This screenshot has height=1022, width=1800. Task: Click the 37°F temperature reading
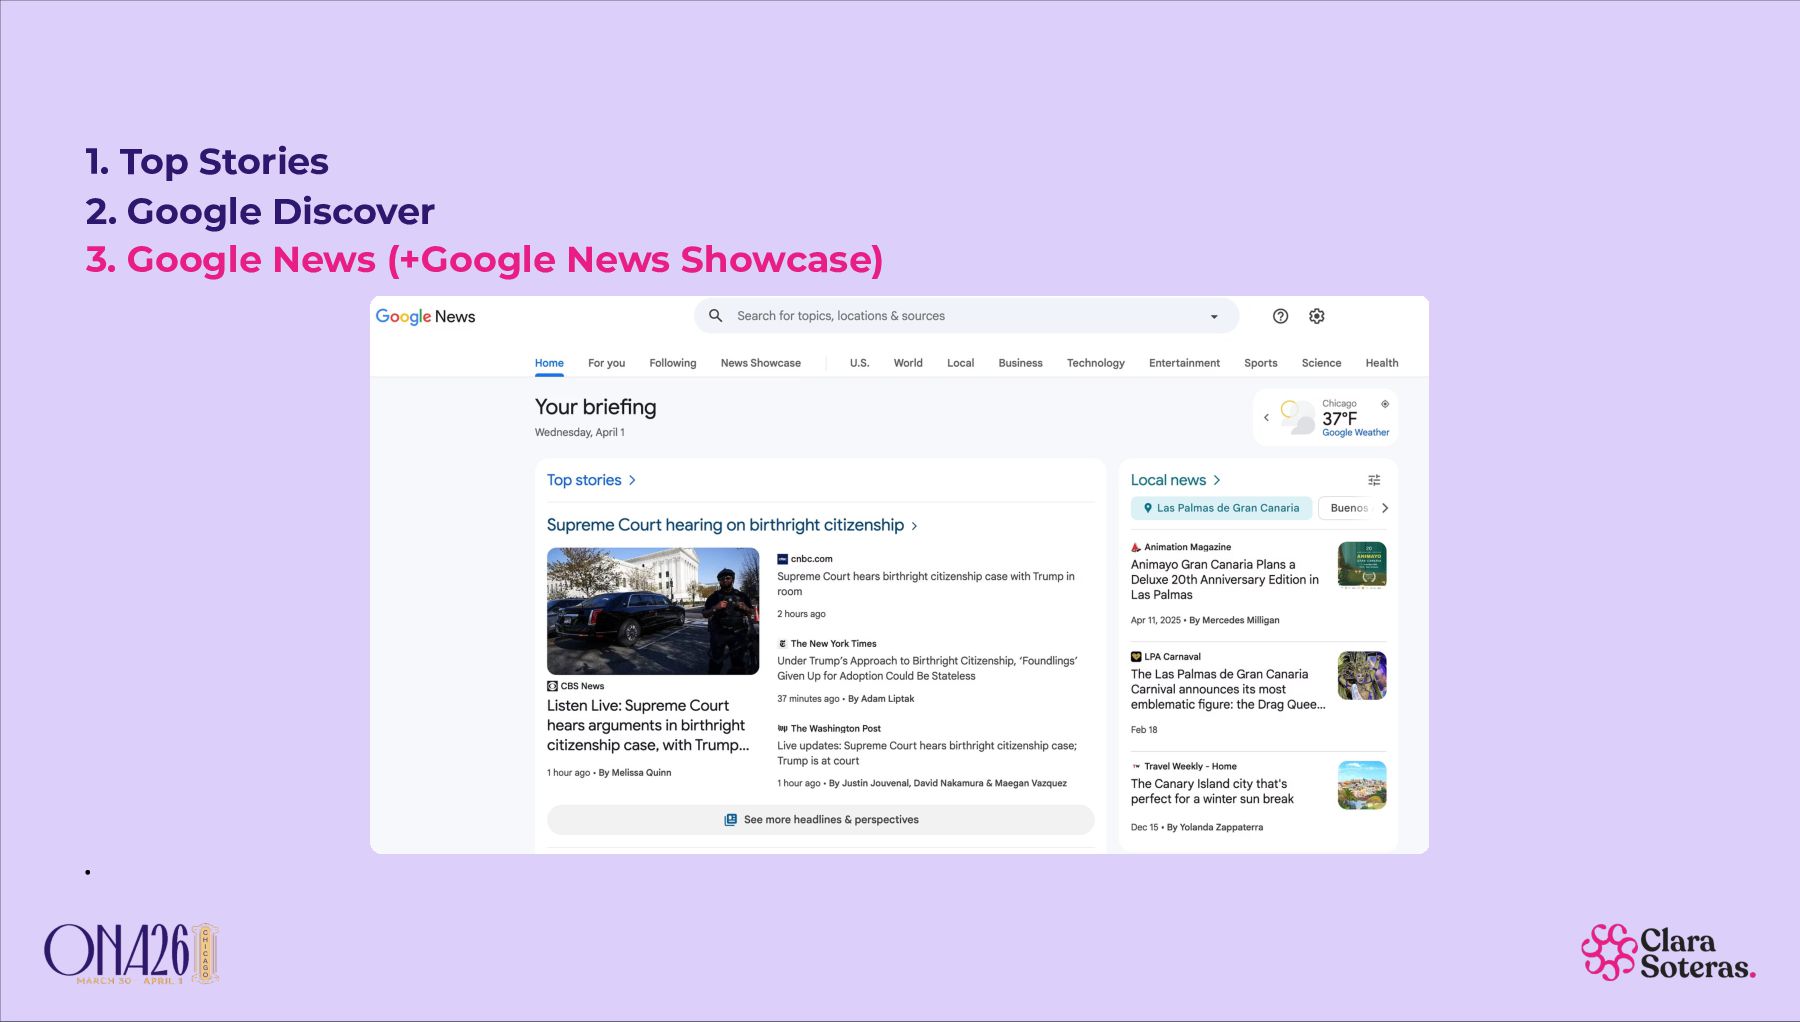pos(1340,419)
